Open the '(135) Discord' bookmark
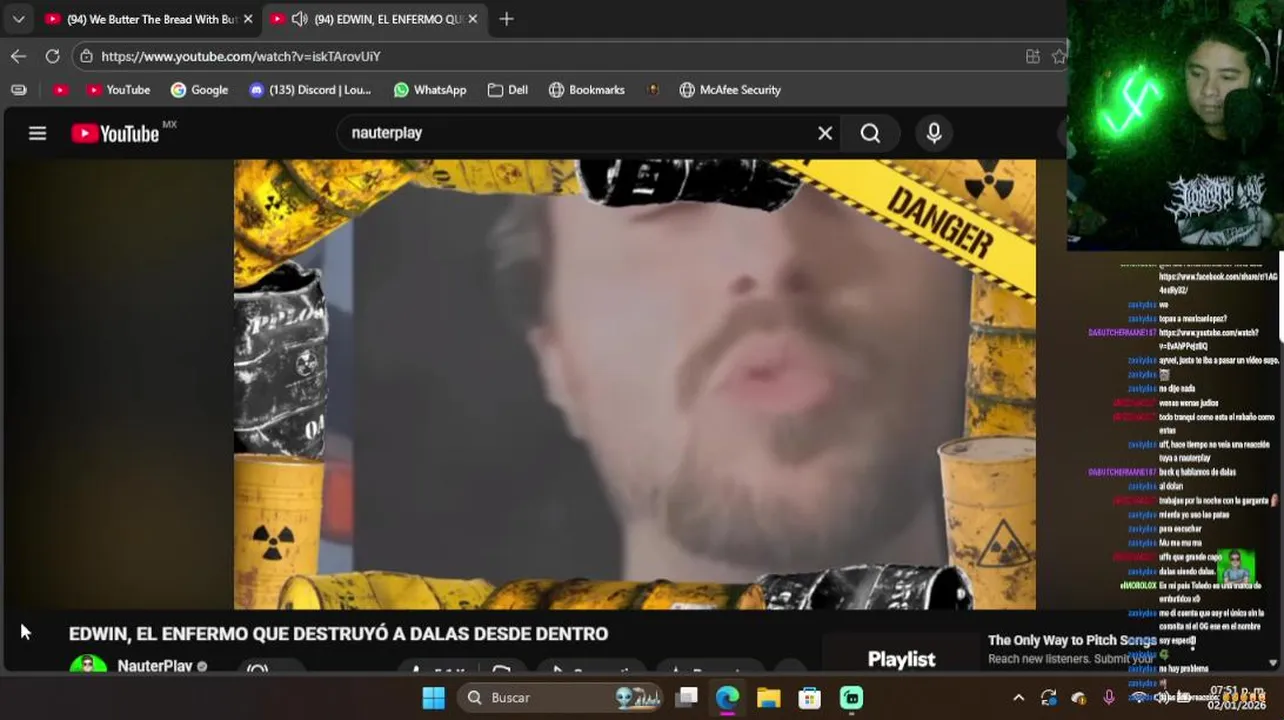The image size is (1284, 720). tap(310, 90)
